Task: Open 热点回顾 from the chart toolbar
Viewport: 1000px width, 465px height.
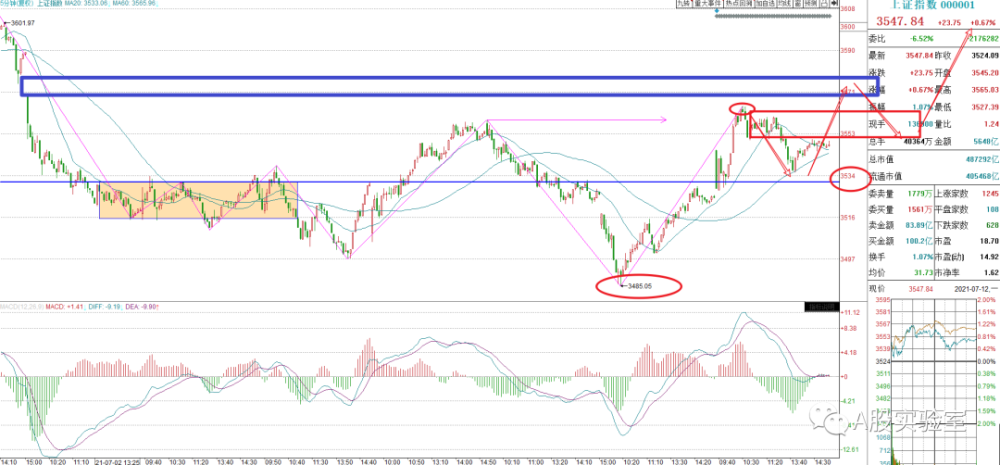Action: pos(739,3)
